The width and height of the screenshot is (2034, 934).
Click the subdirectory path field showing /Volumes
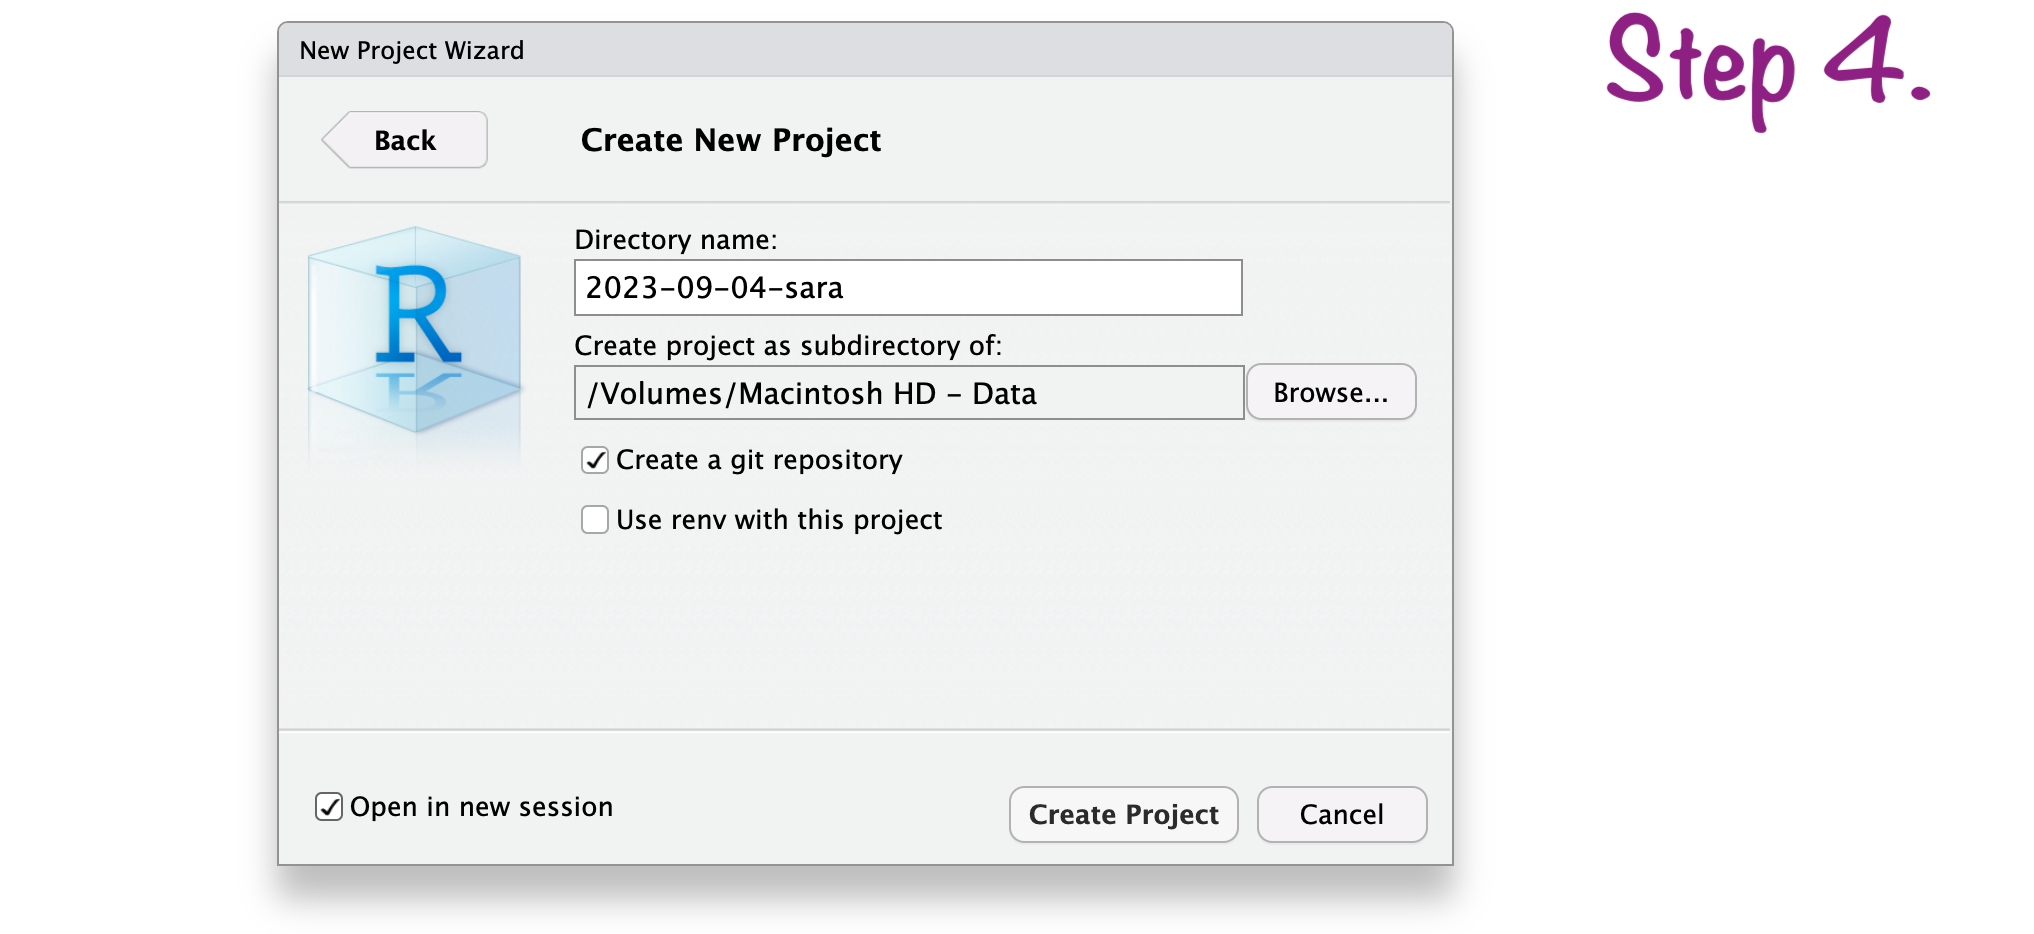pyautogui.click(x=908, y=393)
